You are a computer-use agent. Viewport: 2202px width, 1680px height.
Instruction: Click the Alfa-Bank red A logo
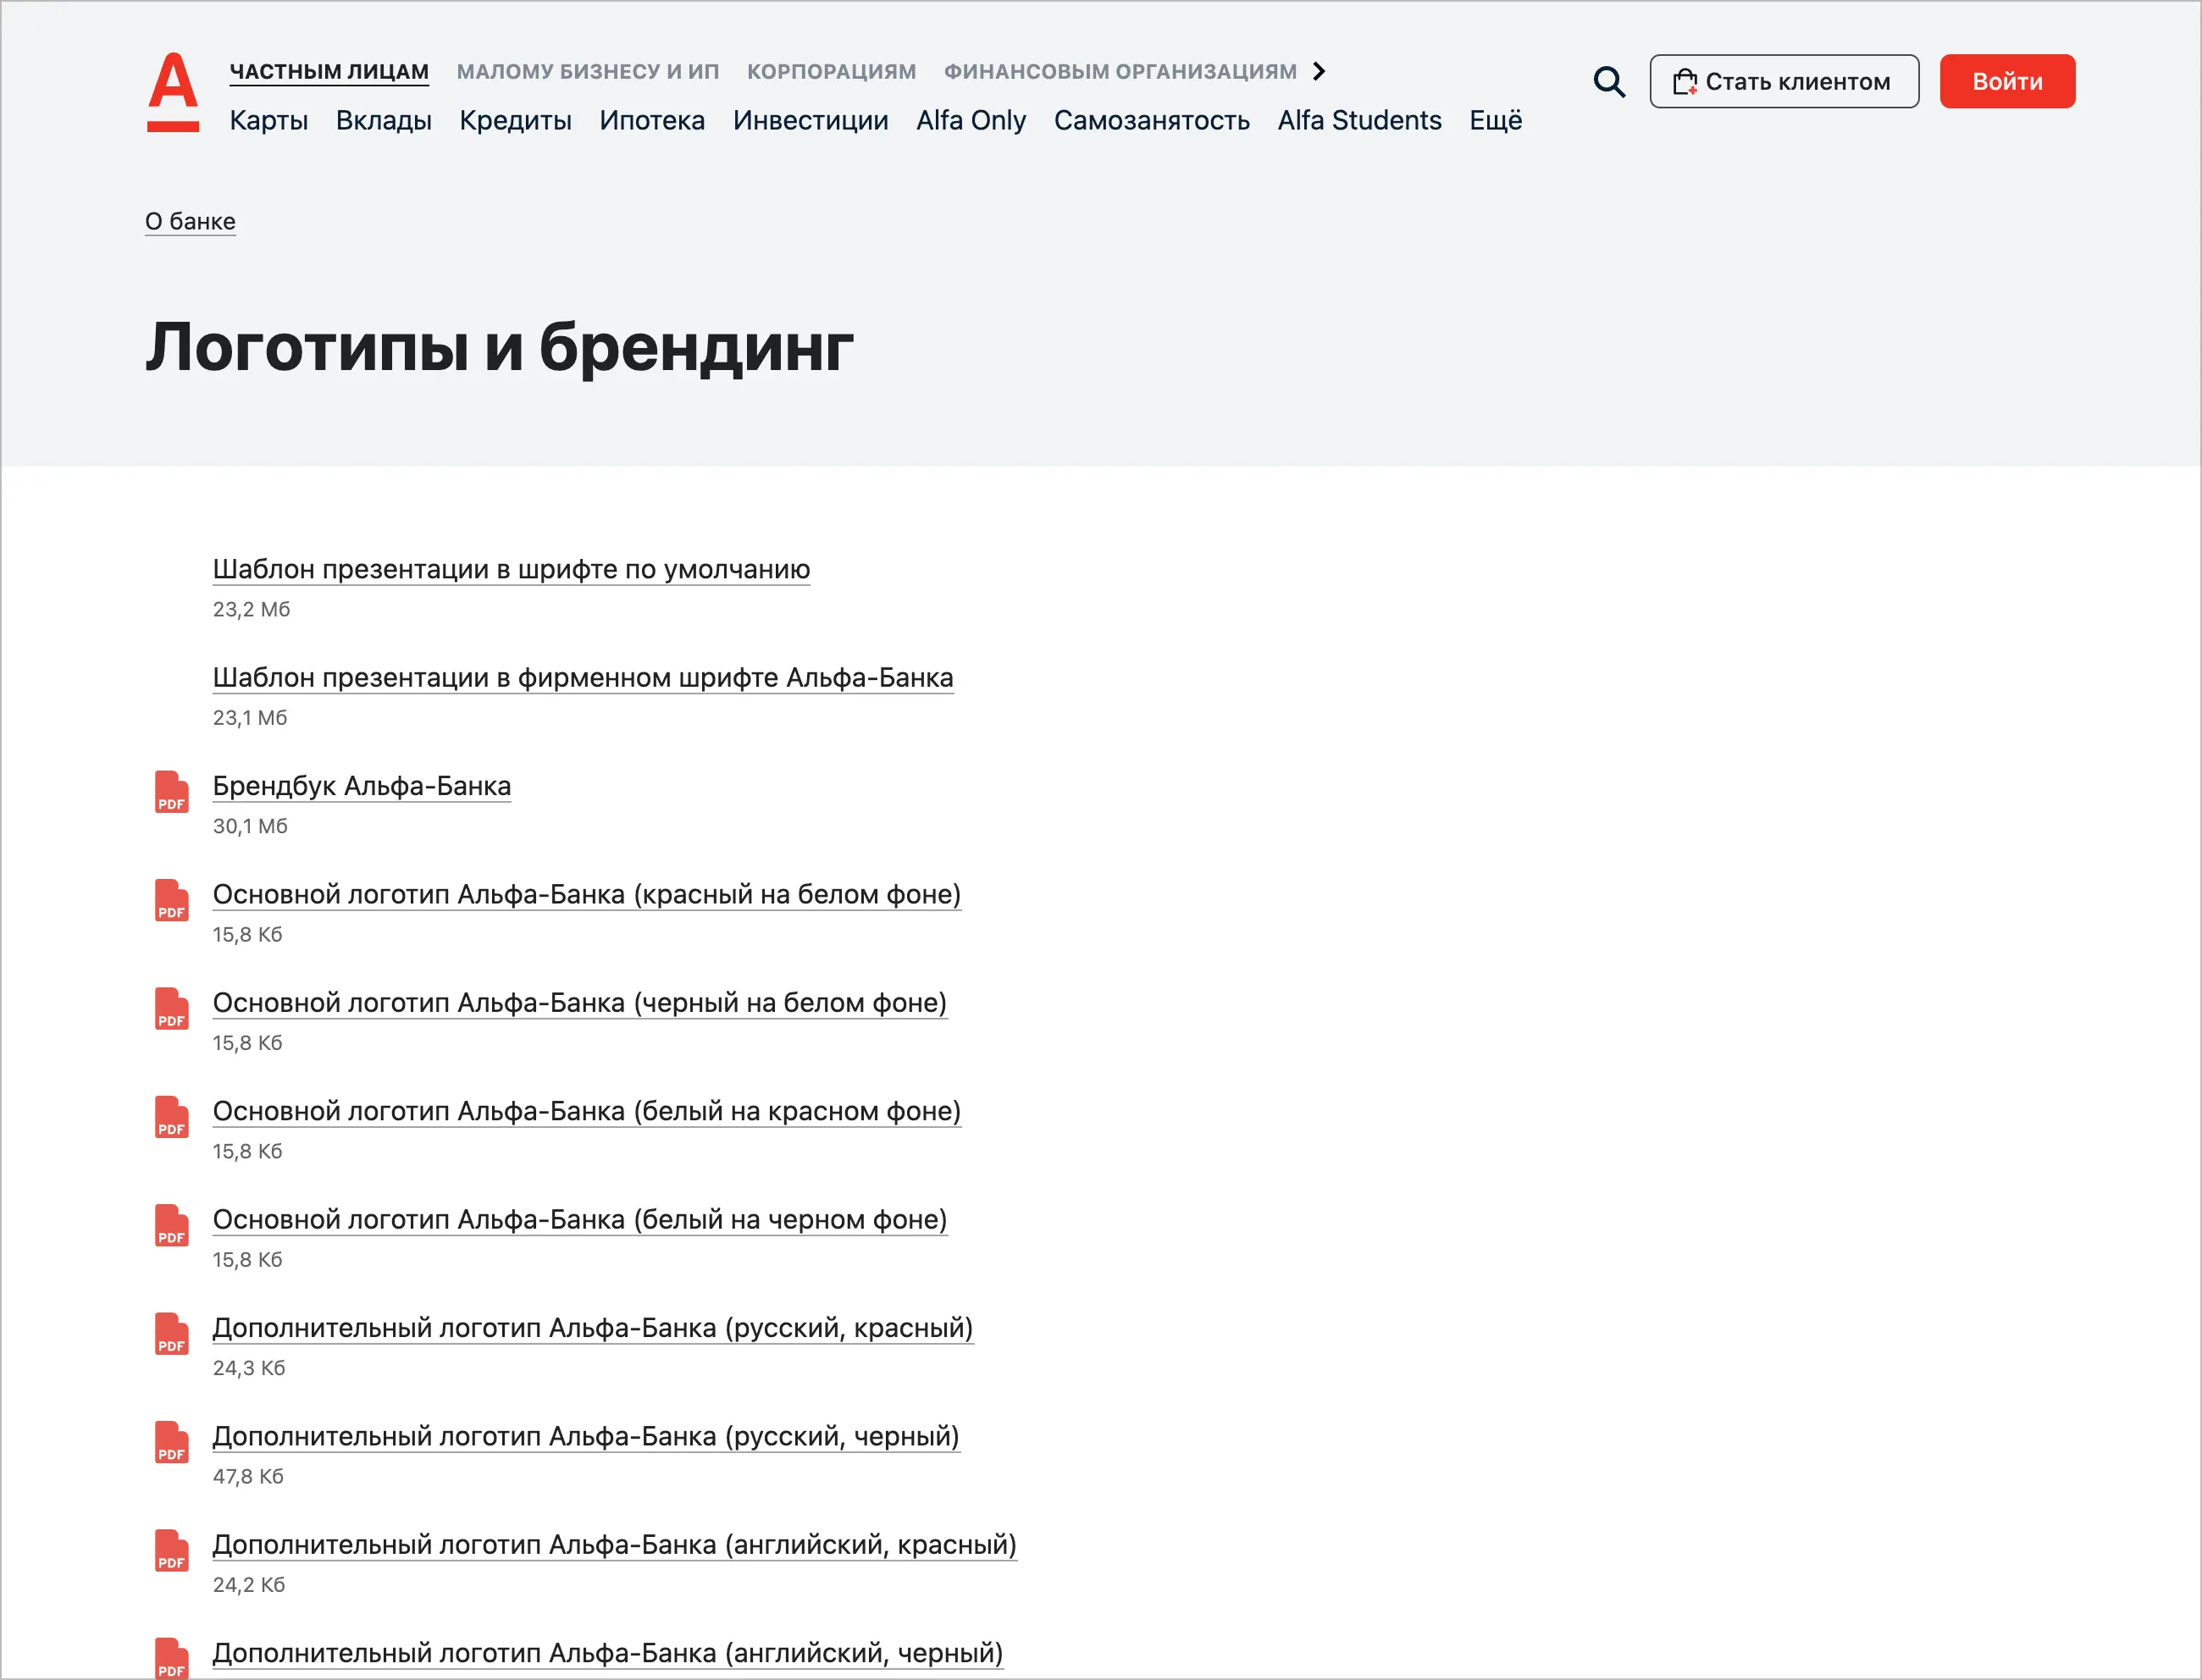pyautogui.click(x=173, y=92)
